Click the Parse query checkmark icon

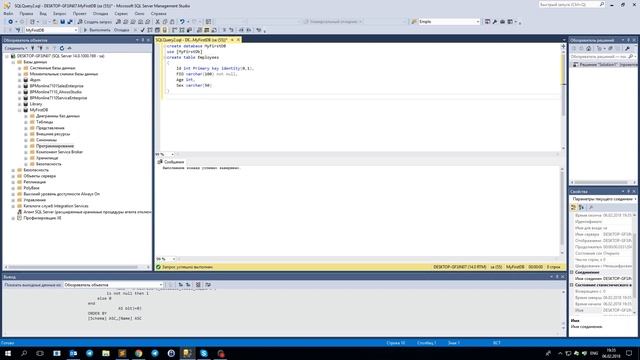click(142, 30)
